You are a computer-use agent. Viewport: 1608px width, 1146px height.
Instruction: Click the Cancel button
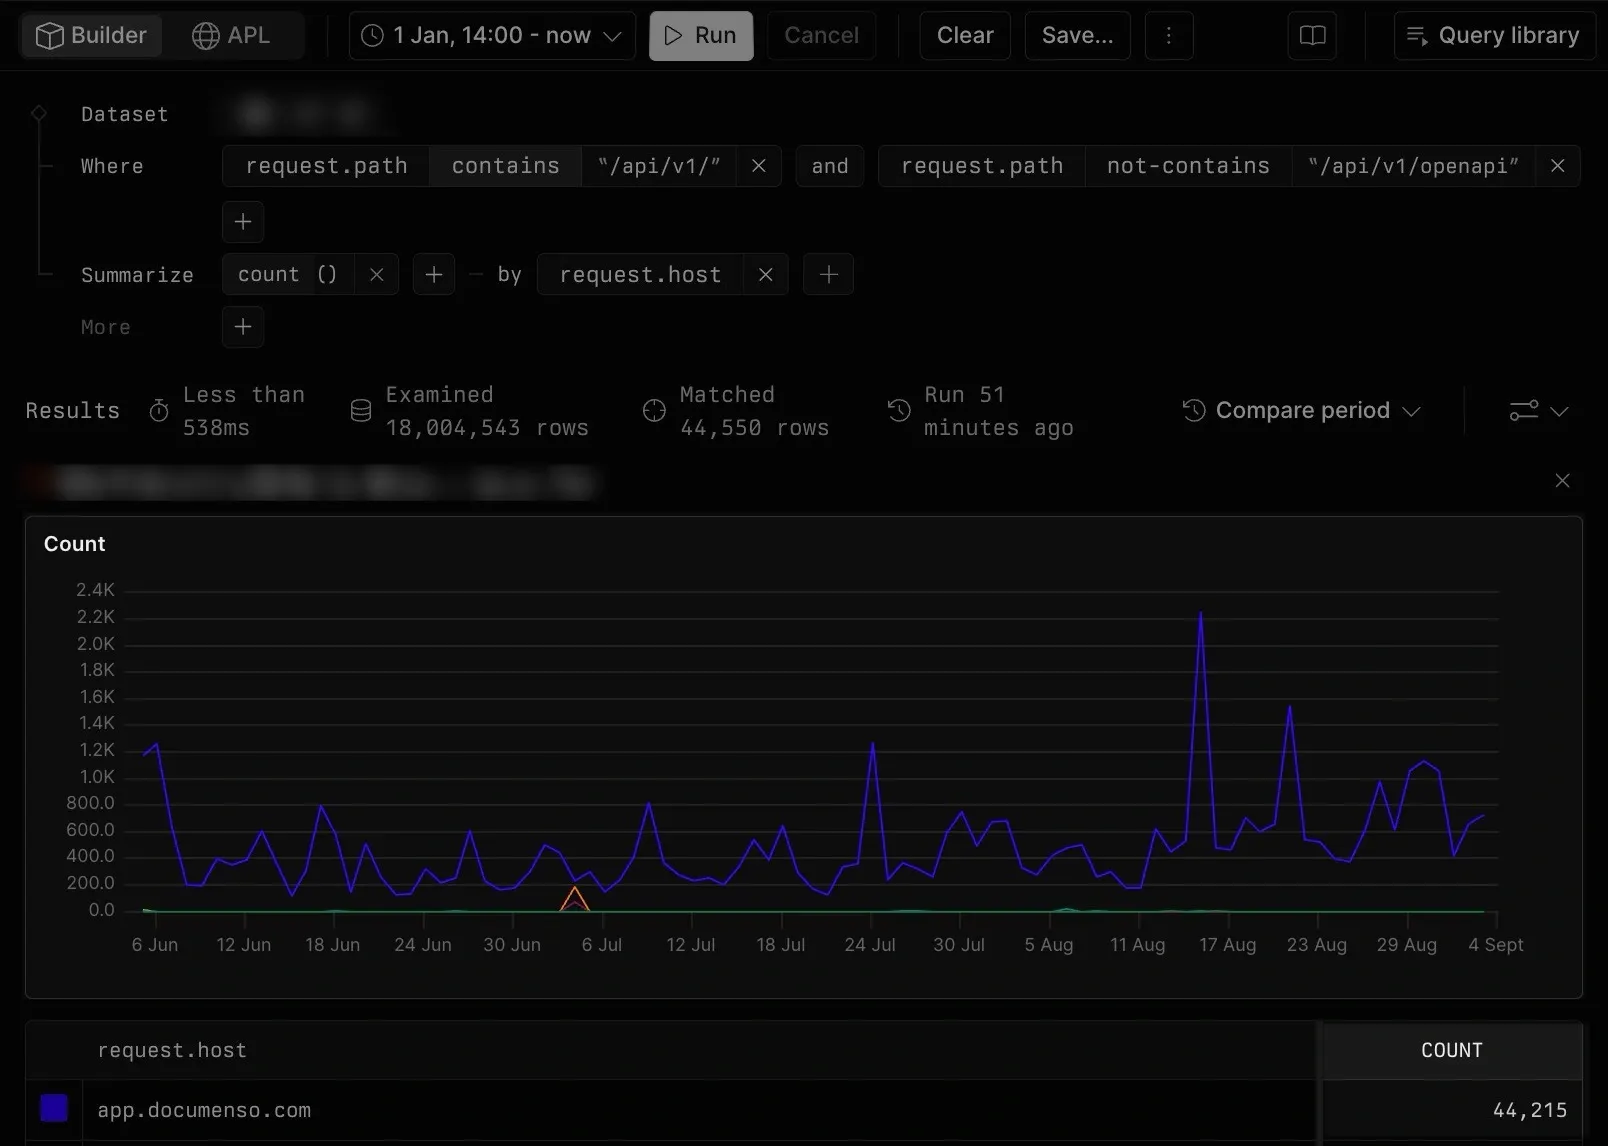point(821,35)
